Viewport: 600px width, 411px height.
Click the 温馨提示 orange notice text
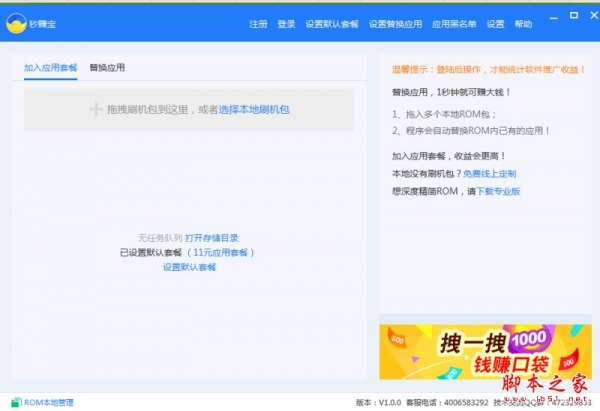click(x=489, y=70)
